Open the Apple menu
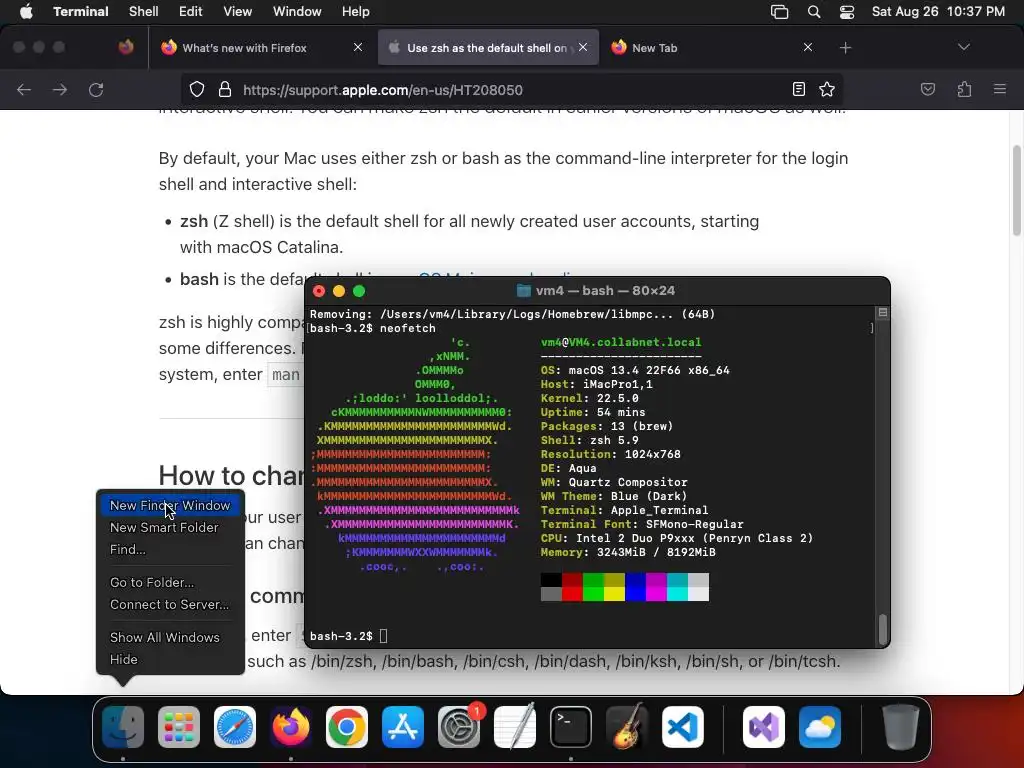 tap(26, 12)
